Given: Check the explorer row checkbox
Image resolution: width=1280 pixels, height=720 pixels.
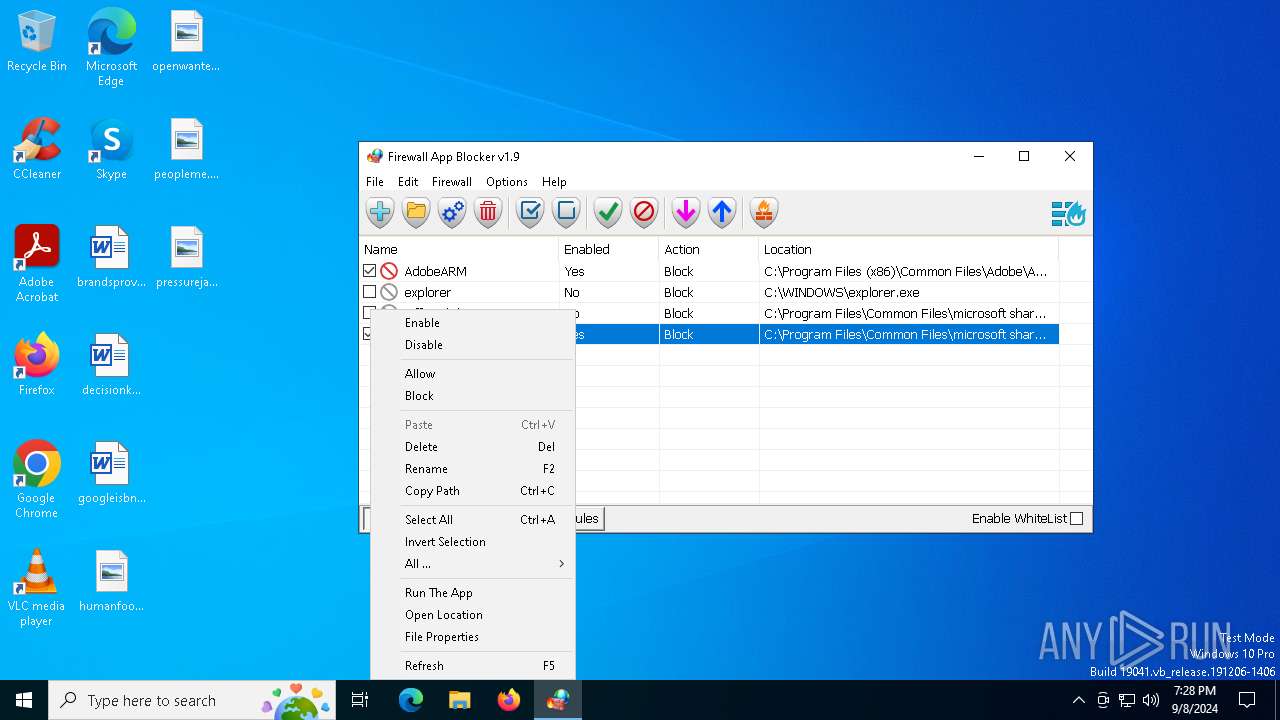Looking at the screenshot, I should [370, 292].
